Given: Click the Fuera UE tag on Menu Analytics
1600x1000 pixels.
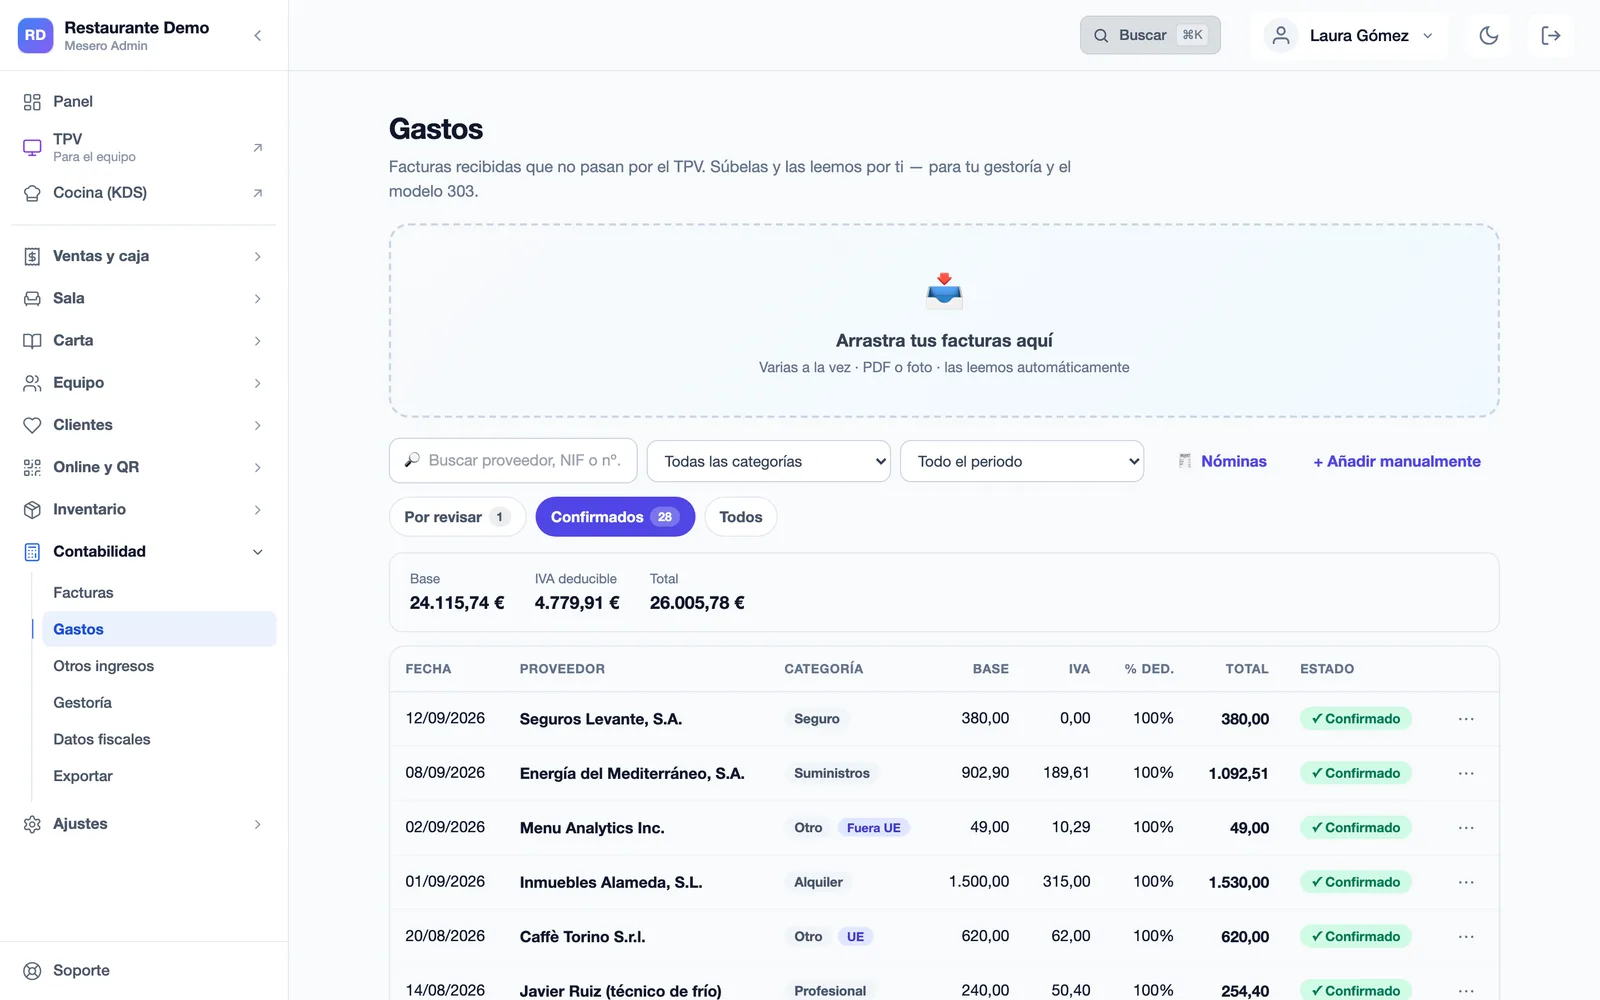Looking at the screenshot, I should click(873, 828).
